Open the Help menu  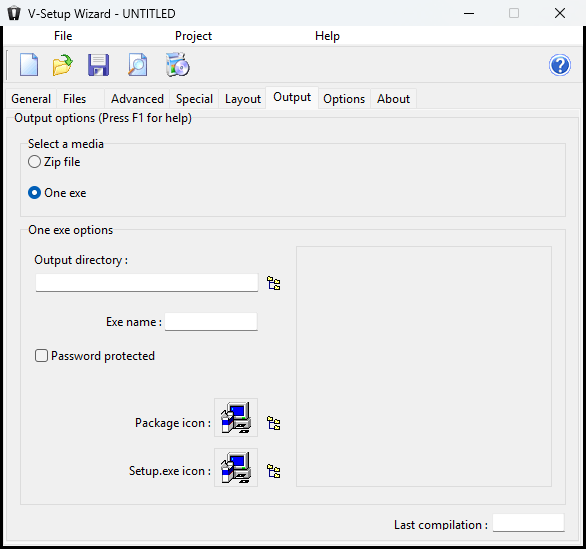[327, 36]
